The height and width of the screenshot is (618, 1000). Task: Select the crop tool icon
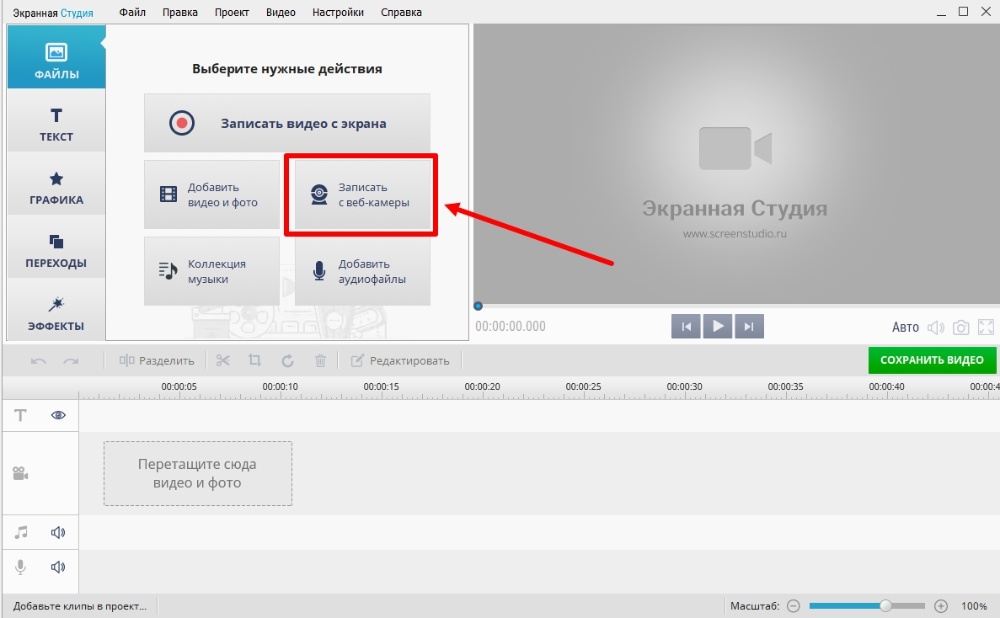click(255, 361)
